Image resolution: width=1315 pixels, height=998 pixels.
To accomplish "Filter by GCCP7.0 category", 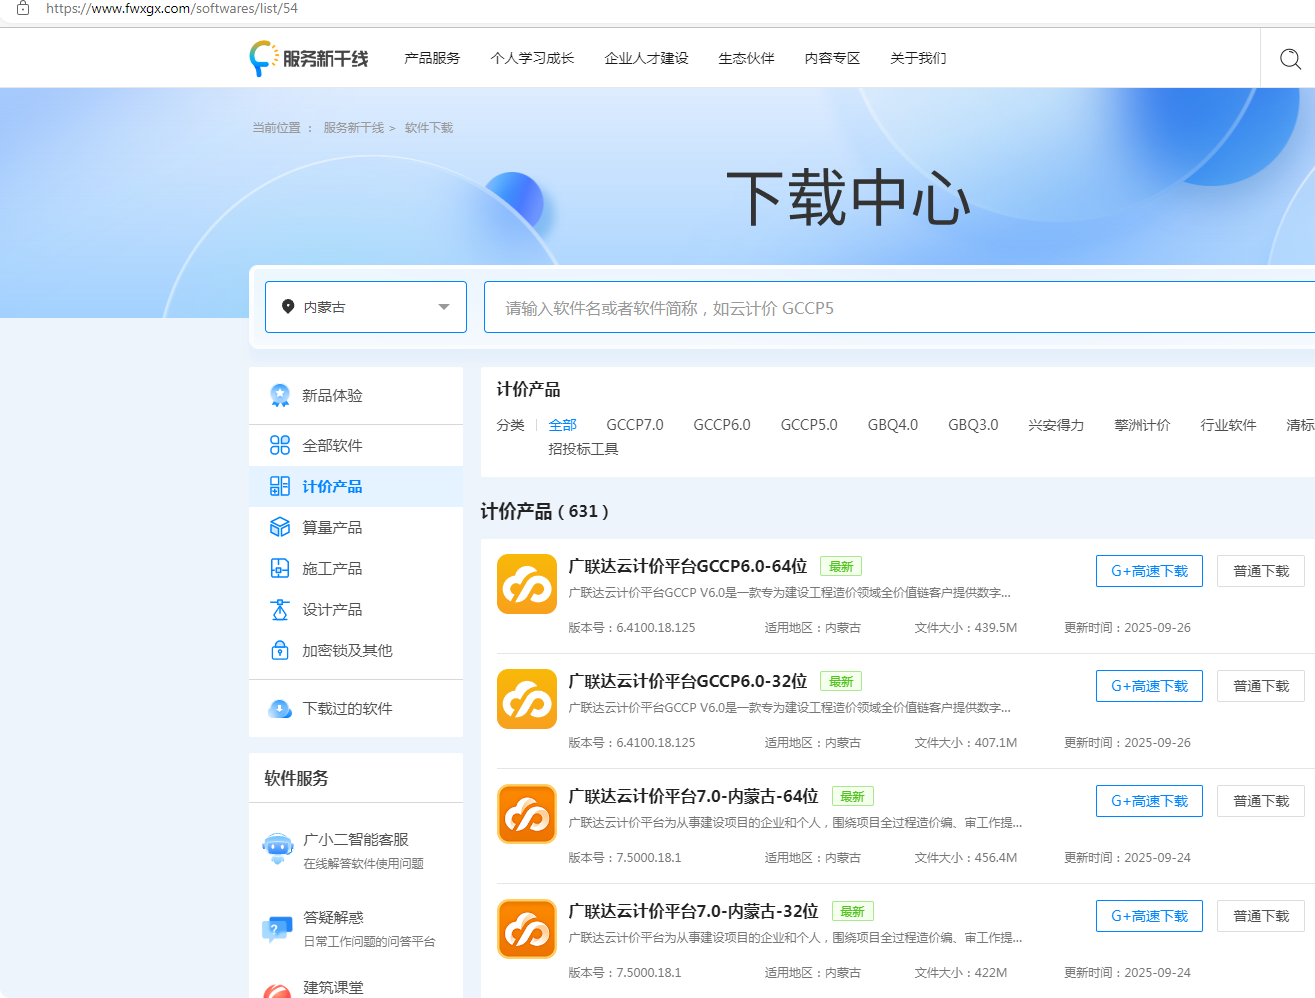I will tap(635, 425).
